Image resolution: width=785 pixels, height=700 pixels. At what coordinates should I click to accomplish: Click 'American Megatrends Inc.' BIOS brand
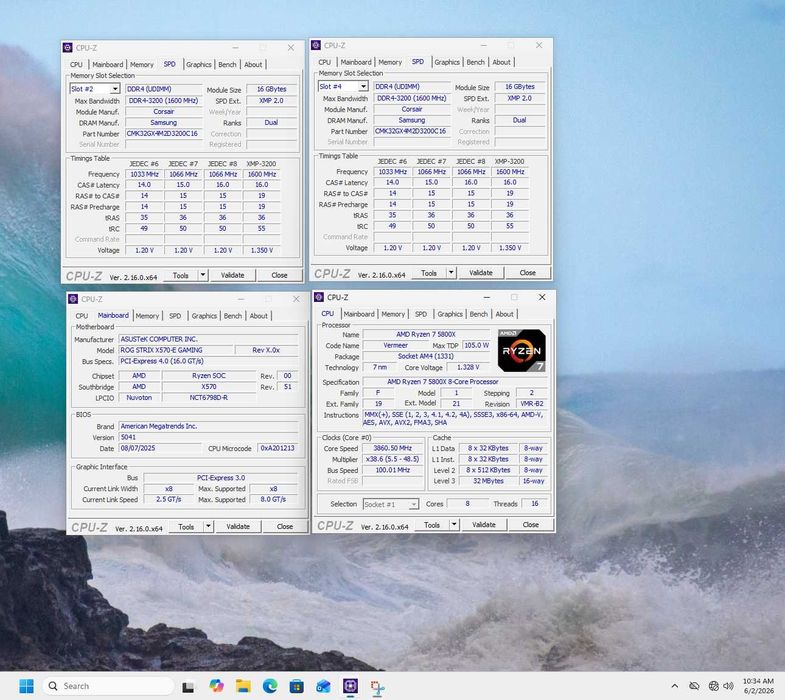click(x=208, y=426)
